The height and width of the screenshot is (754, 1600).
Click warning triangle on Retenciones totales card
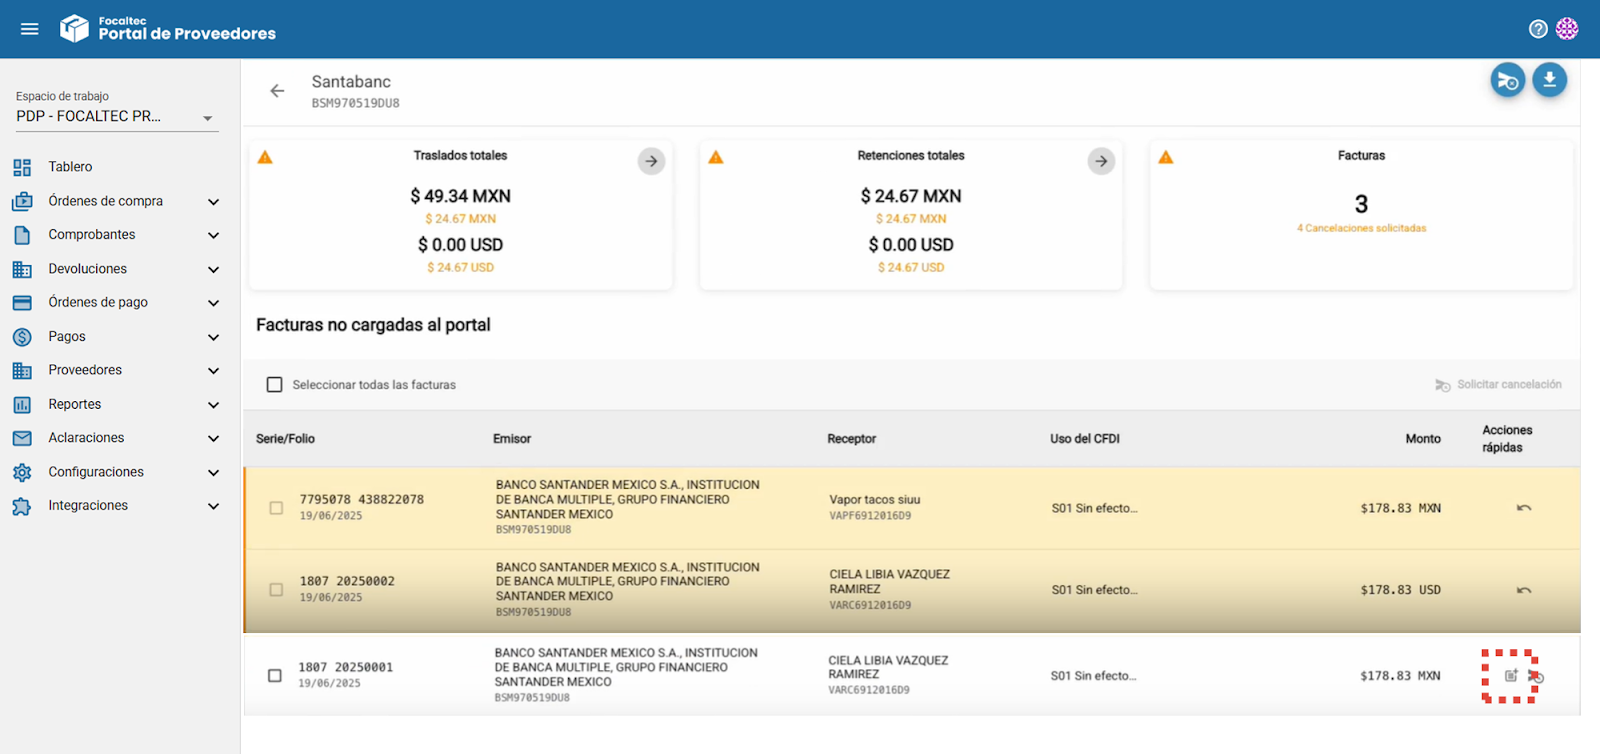716,157
